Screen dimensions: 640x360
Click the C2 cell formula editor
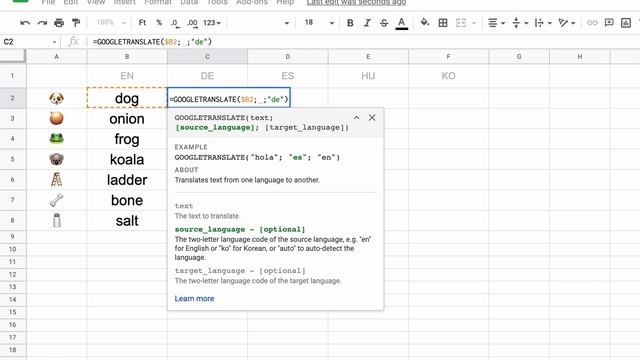[x=229, y=99]
